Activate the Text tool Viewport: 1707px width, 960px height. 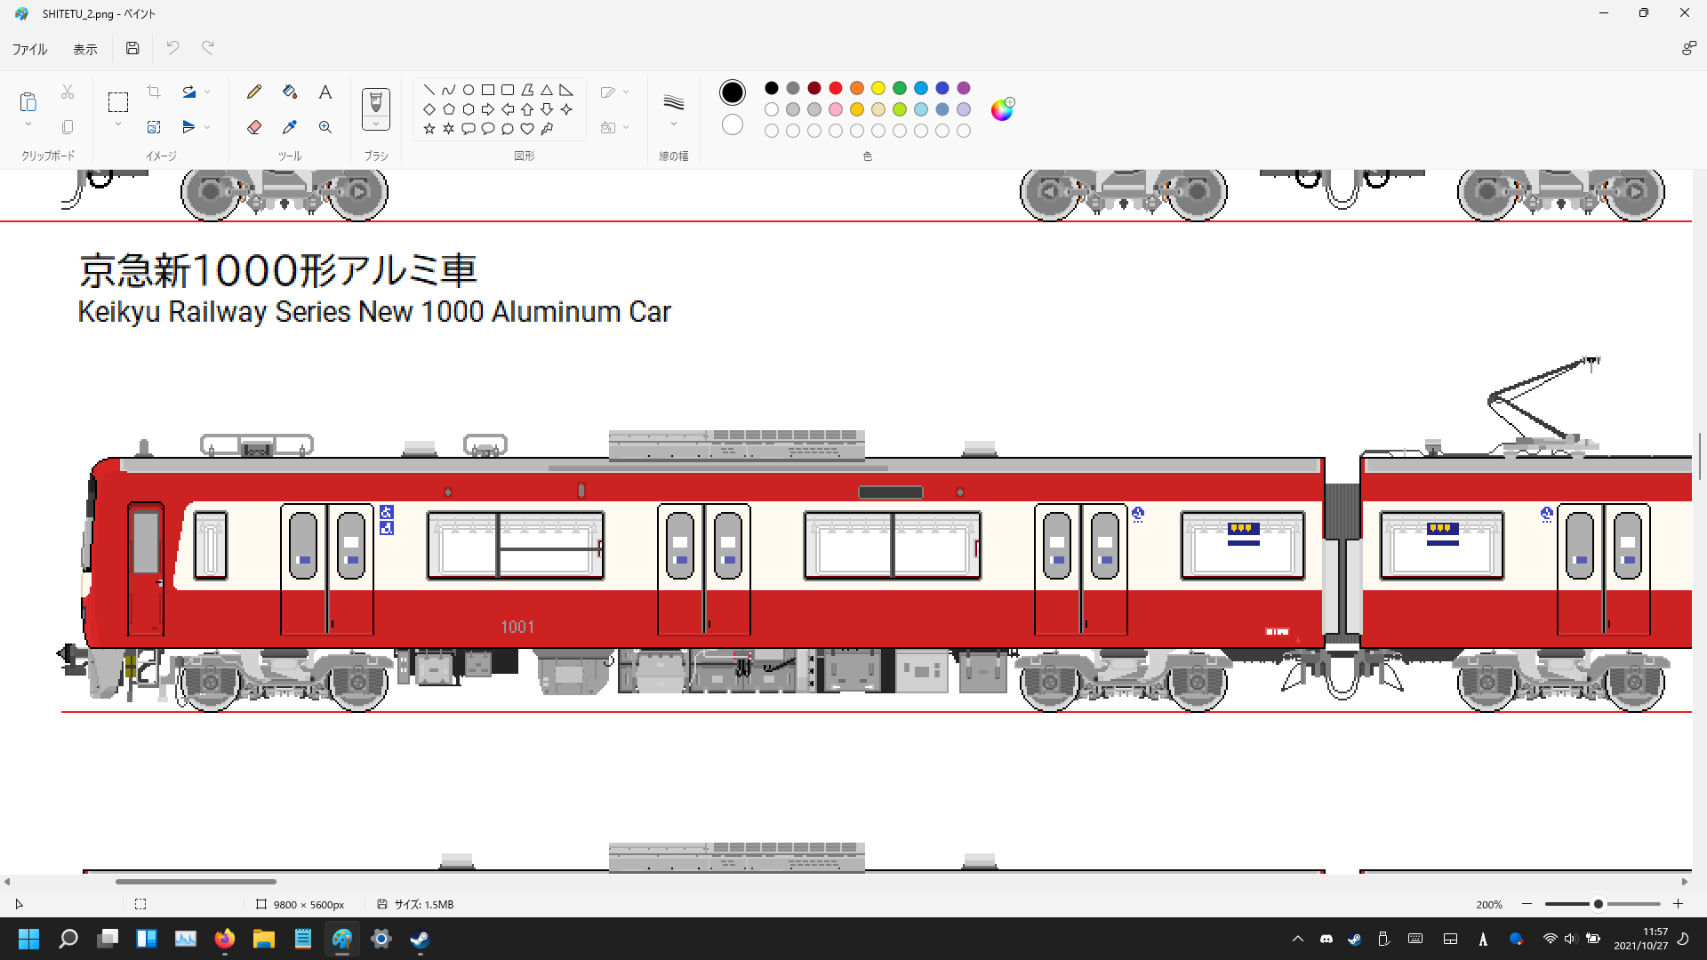point(325,92)
